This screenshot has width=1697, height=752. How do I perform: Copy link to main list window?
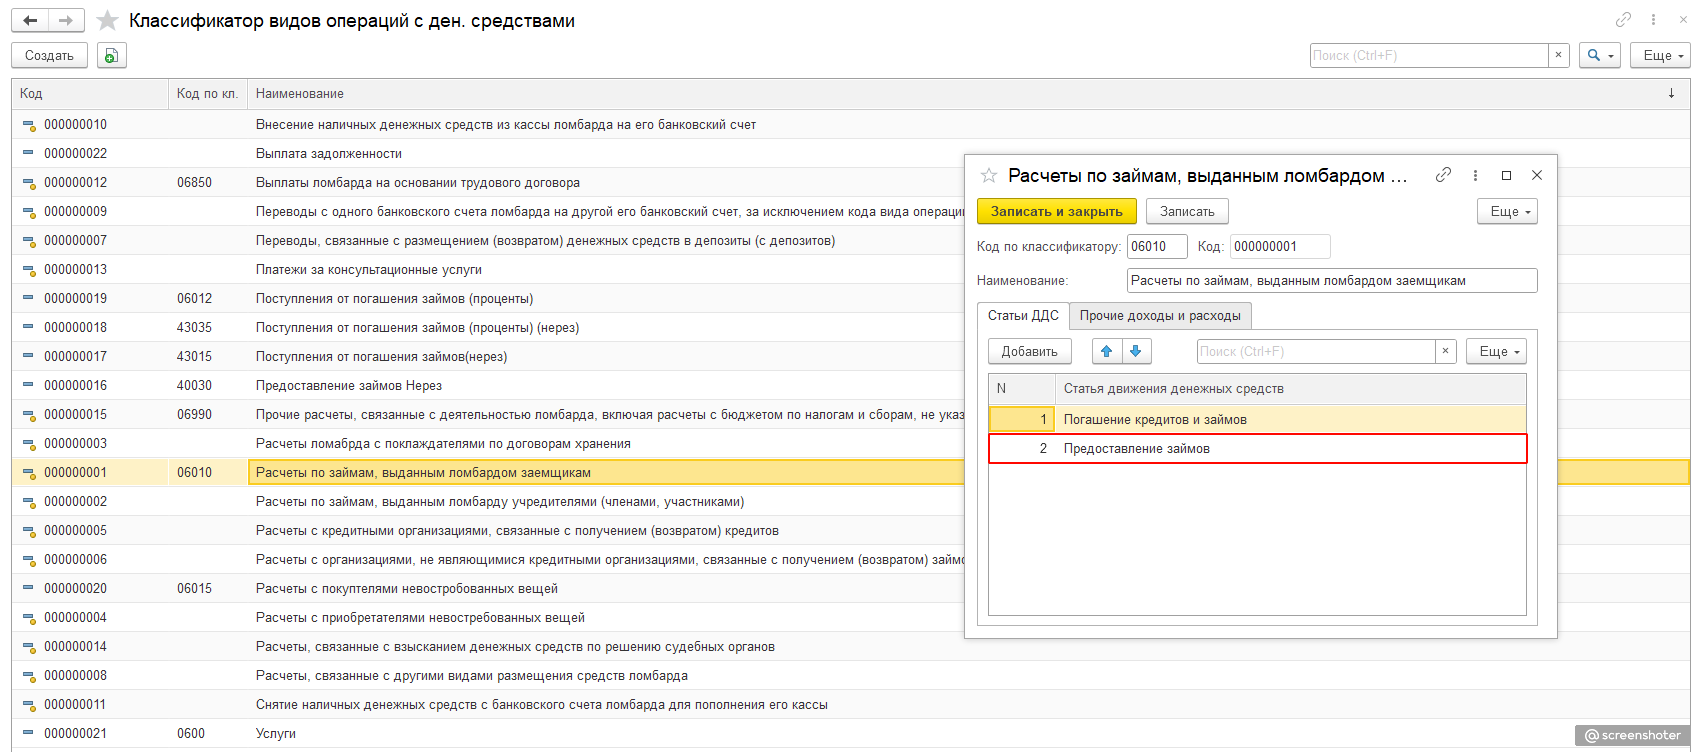[x=1623, y=20]
